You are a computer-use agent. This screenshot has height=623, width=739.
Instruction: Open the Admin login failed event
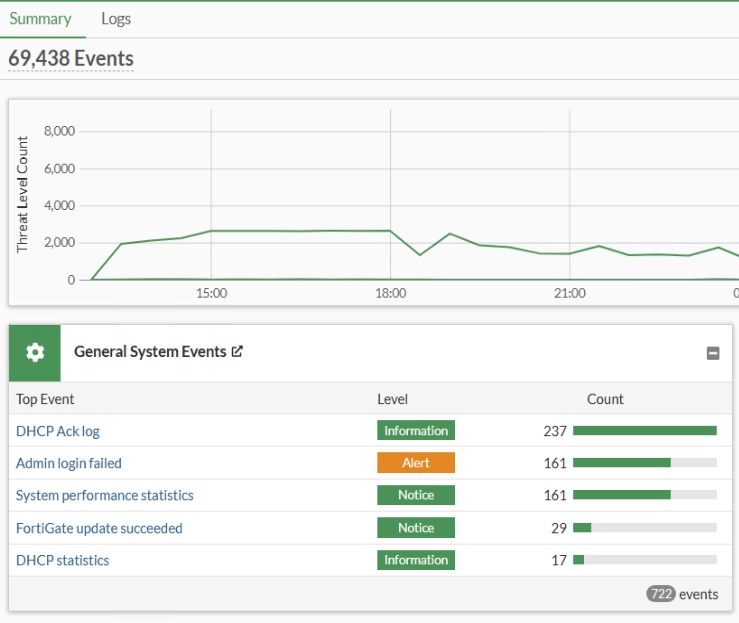point(69,463)
